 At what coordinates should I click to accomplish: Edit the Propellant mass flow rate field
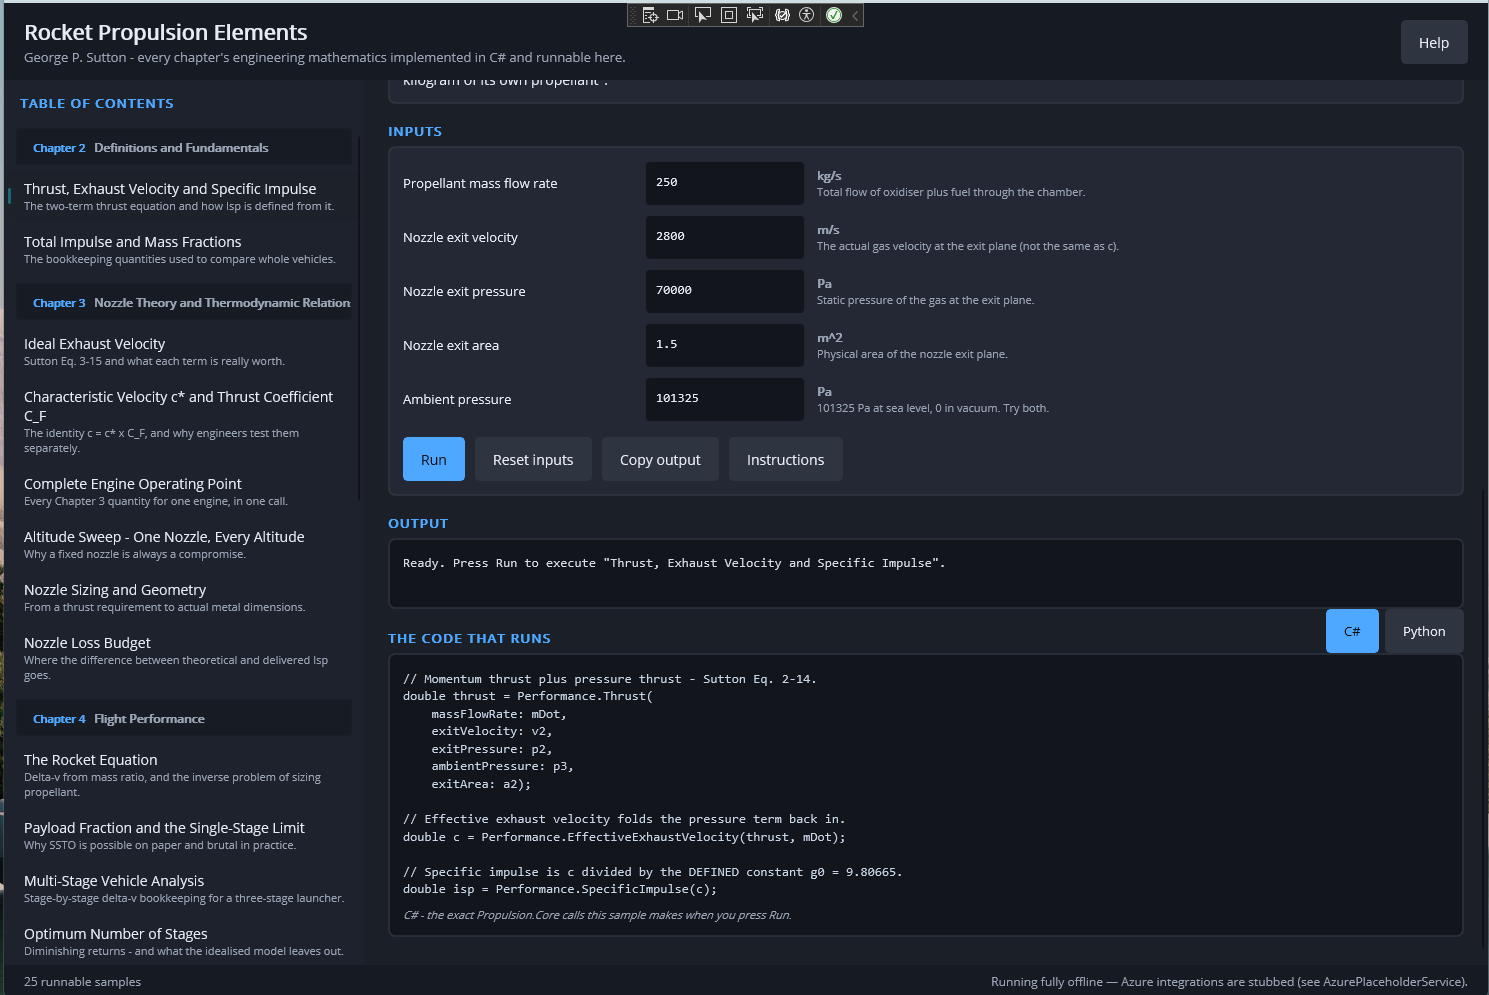tap(725, 183)
